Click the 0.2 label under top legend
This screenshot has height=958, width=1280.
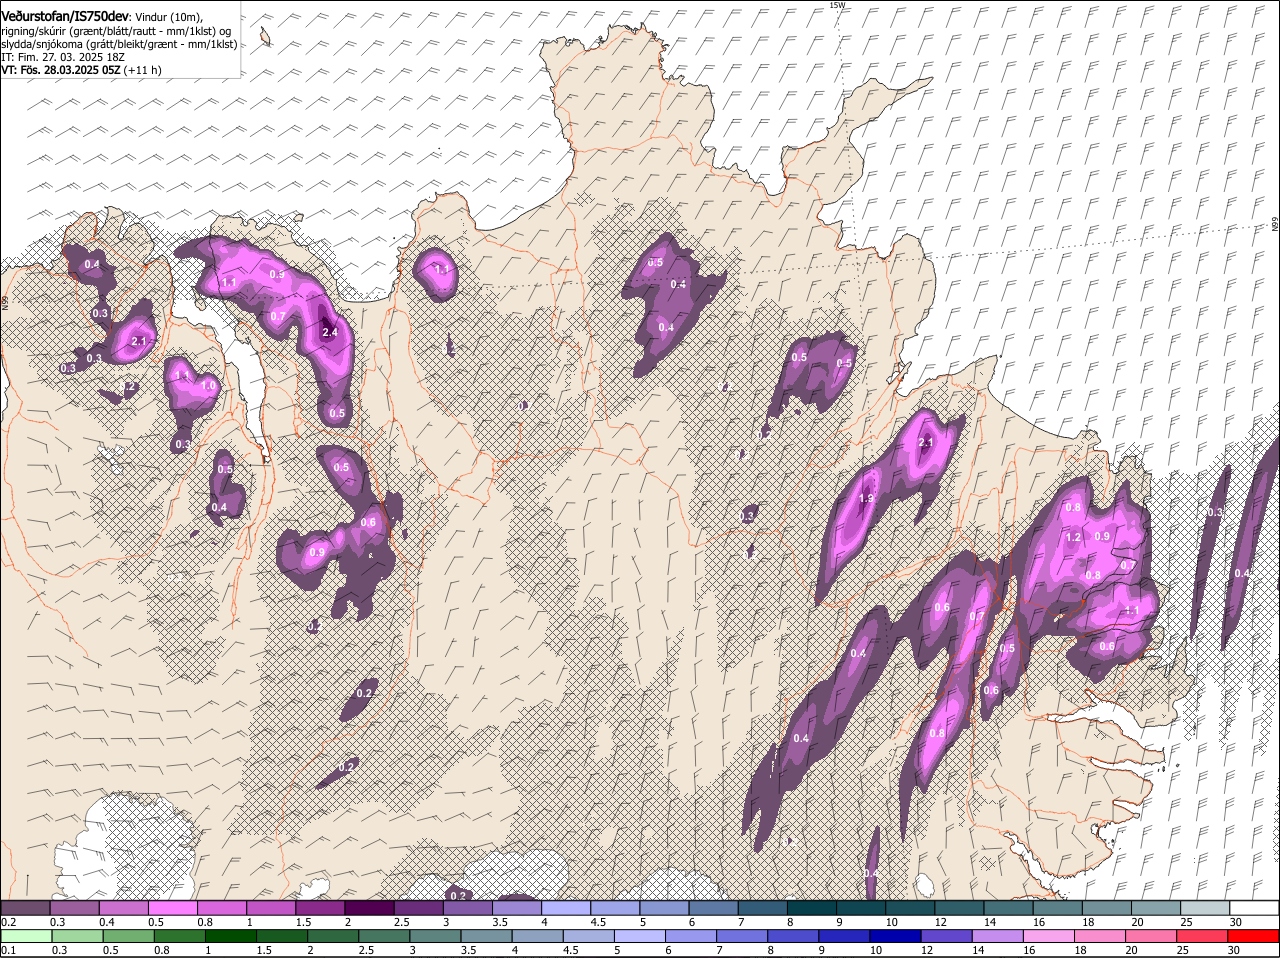(x=8, y=922)
